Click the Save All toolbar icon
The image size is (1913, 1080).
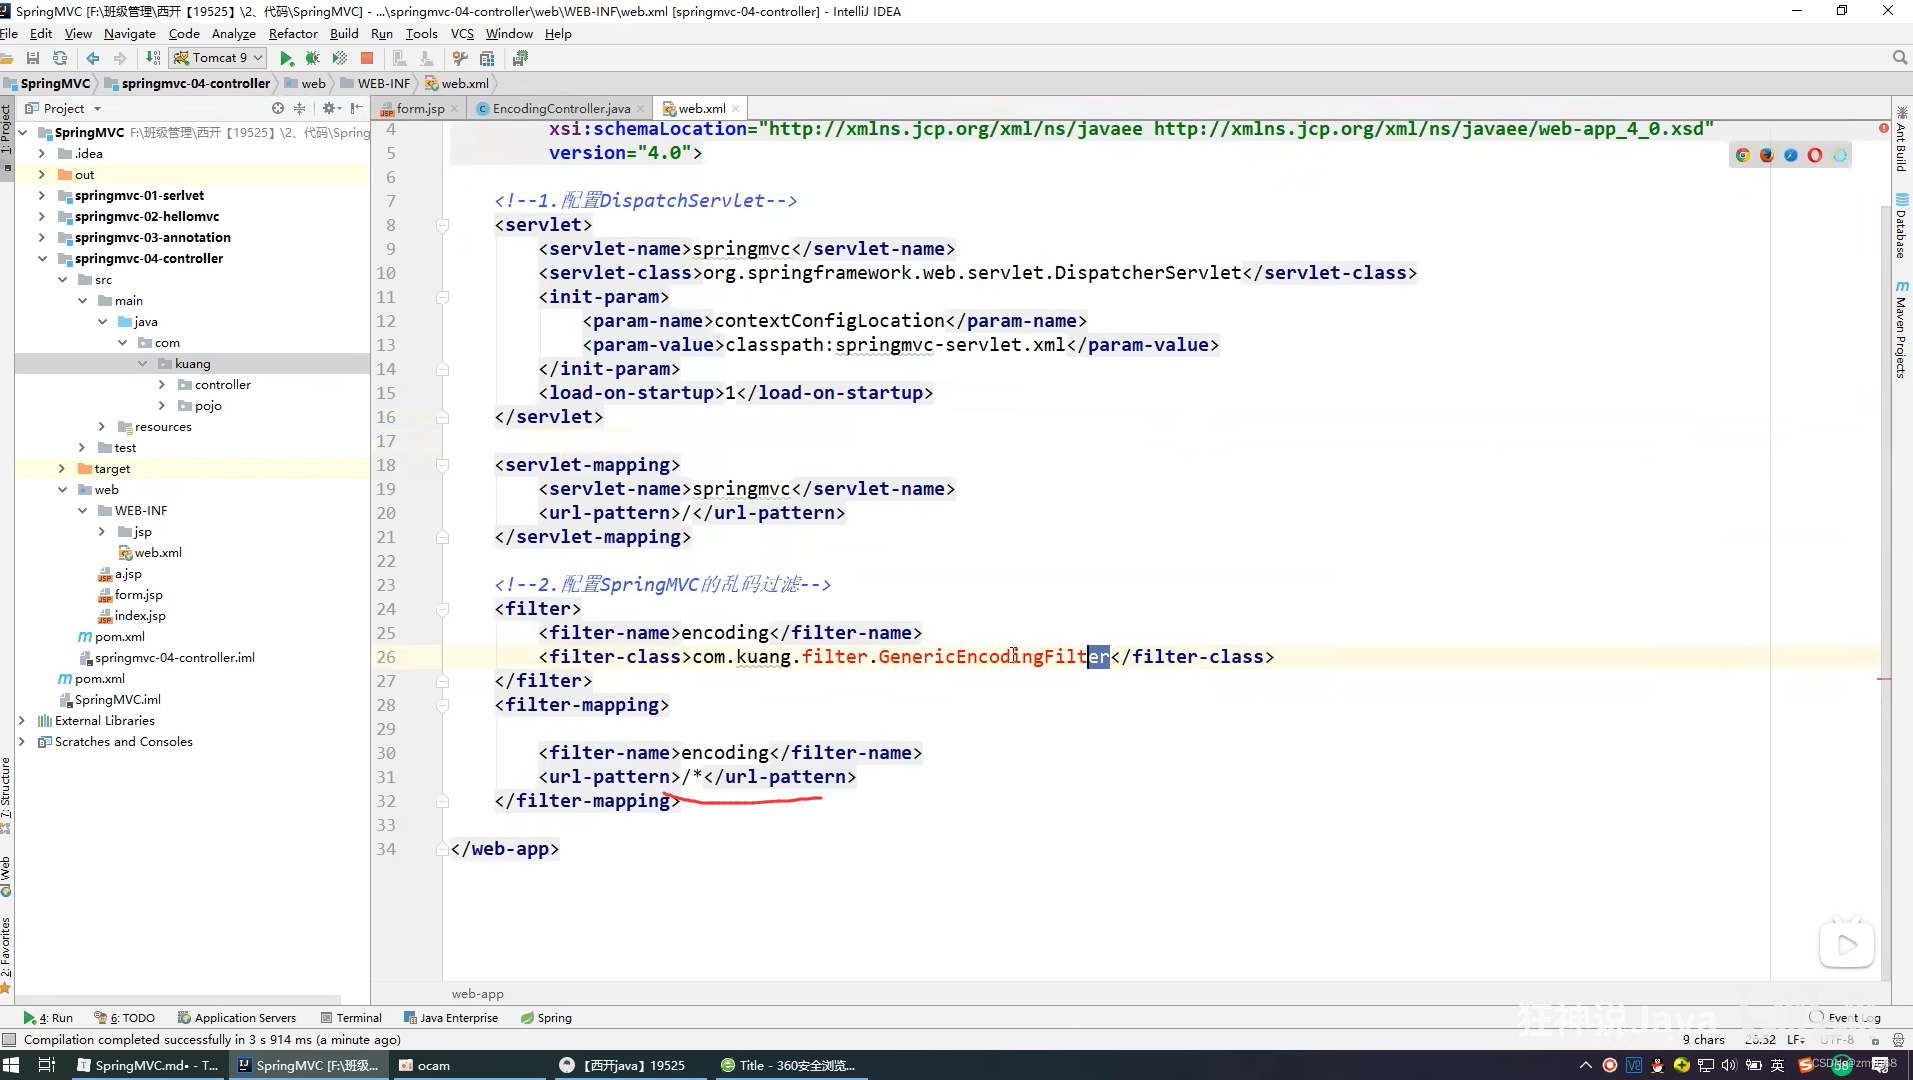point(33,58)
